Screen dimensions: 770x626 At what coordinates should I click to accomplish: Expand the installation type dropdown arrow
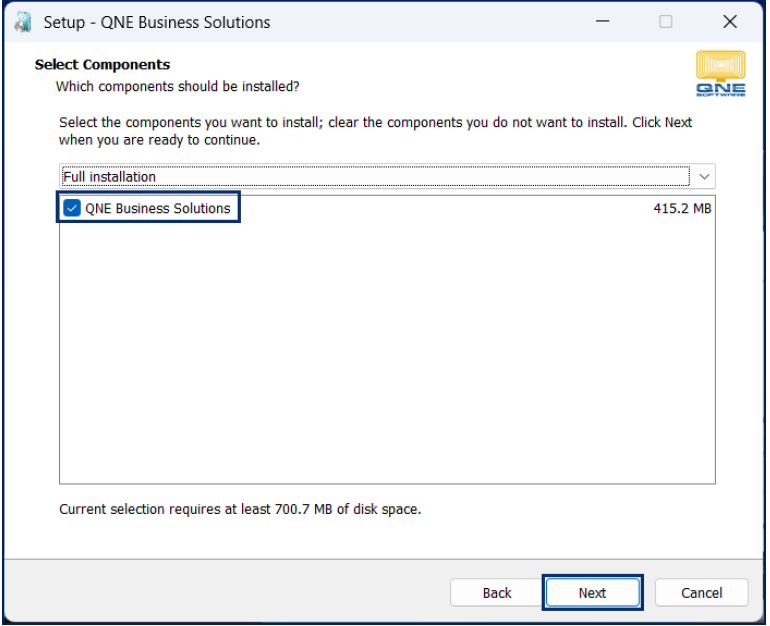(x=704, y=176)
